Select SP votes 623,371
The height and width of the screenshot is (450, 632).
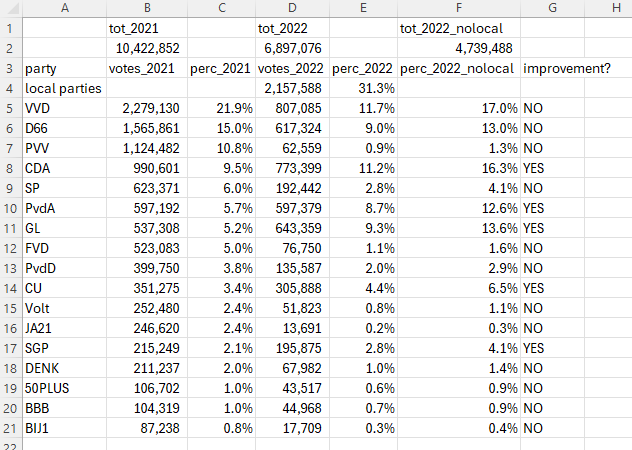pos(147,188)
